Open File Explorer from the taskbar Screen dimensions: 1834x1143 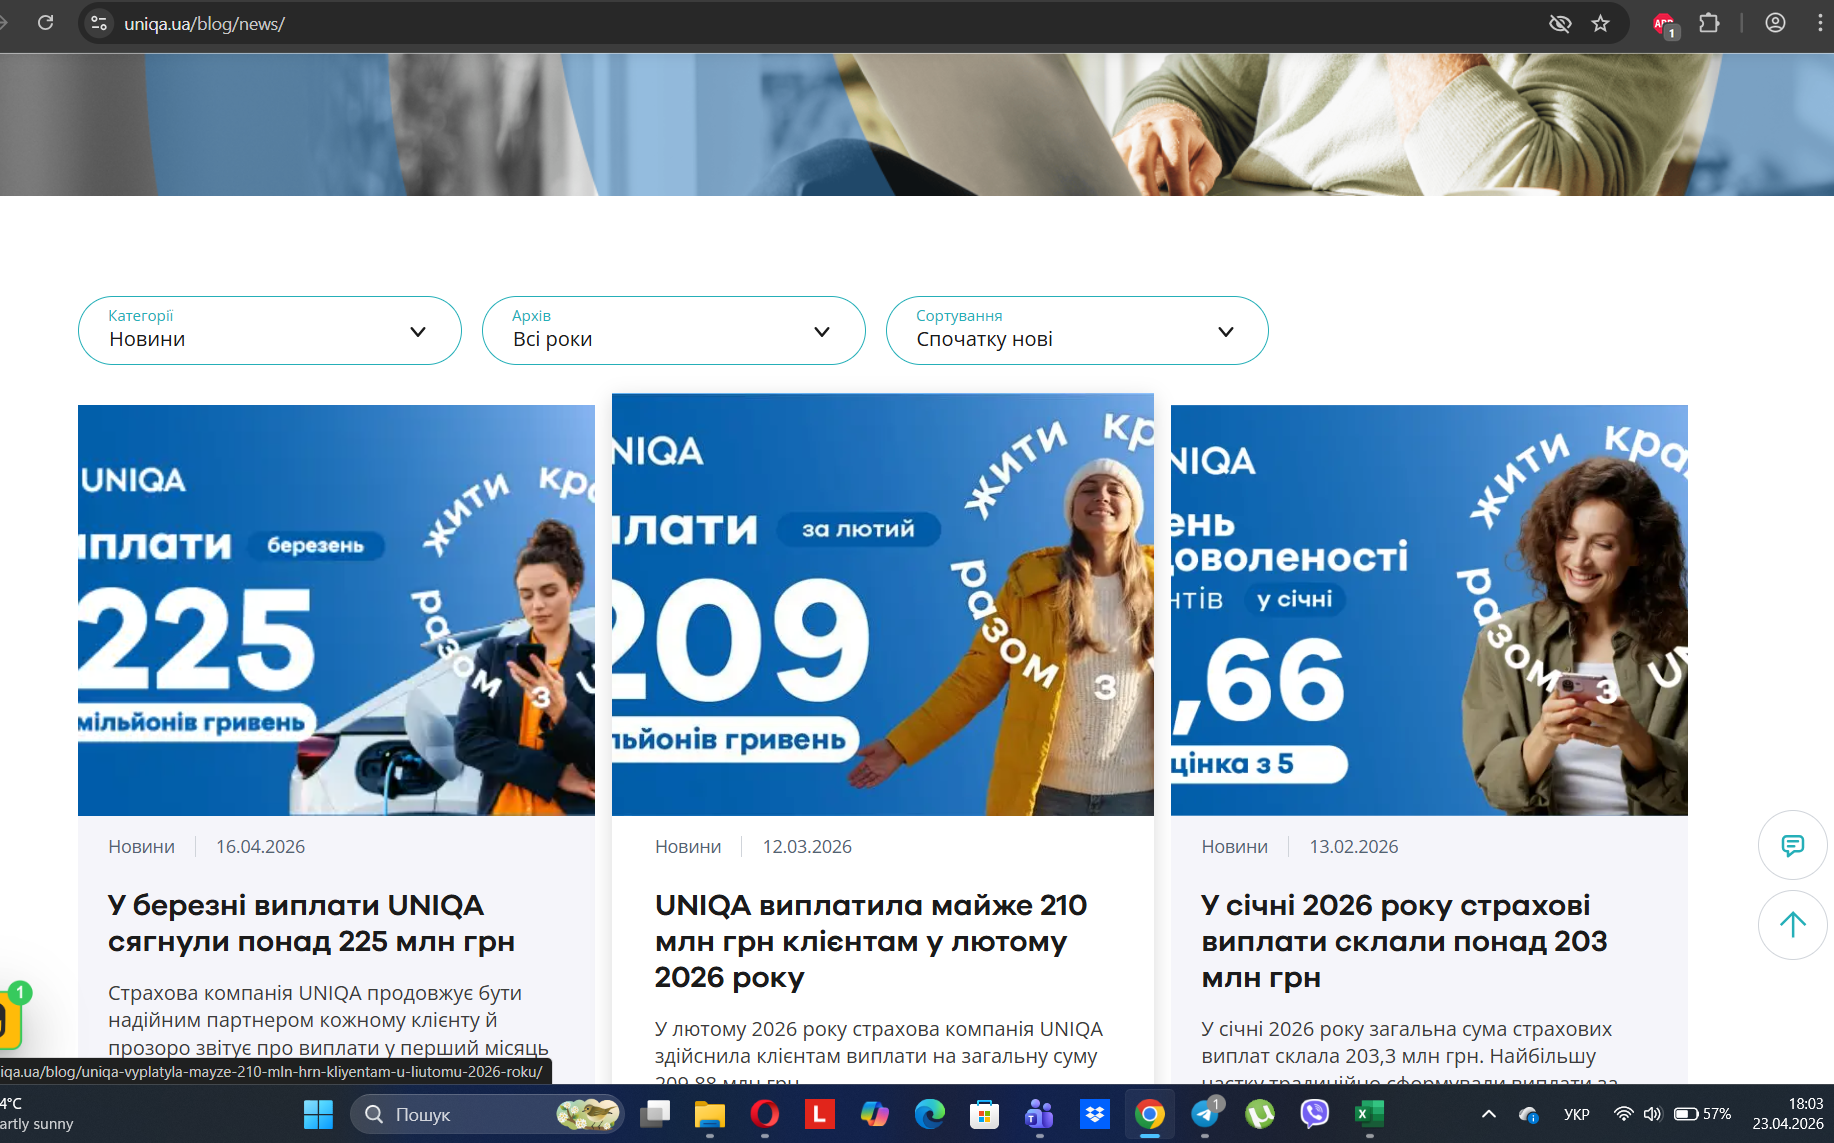click(x=710, y=1114)
